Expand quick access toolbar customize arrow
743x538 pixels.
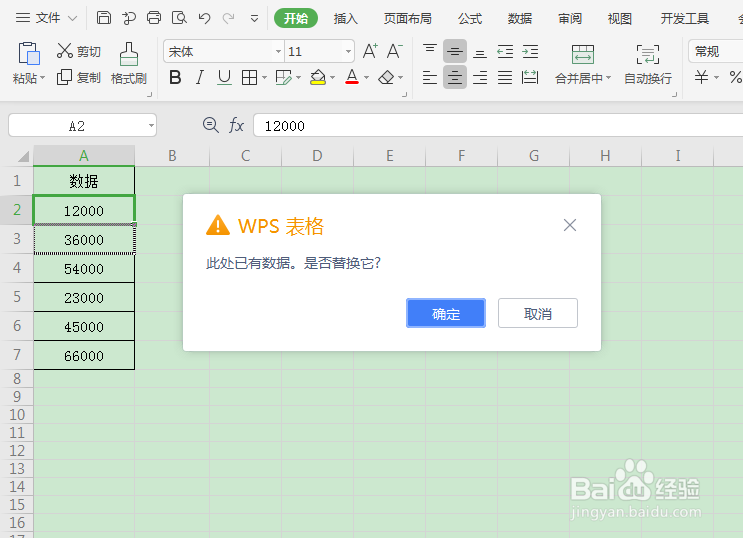(254, 19)
